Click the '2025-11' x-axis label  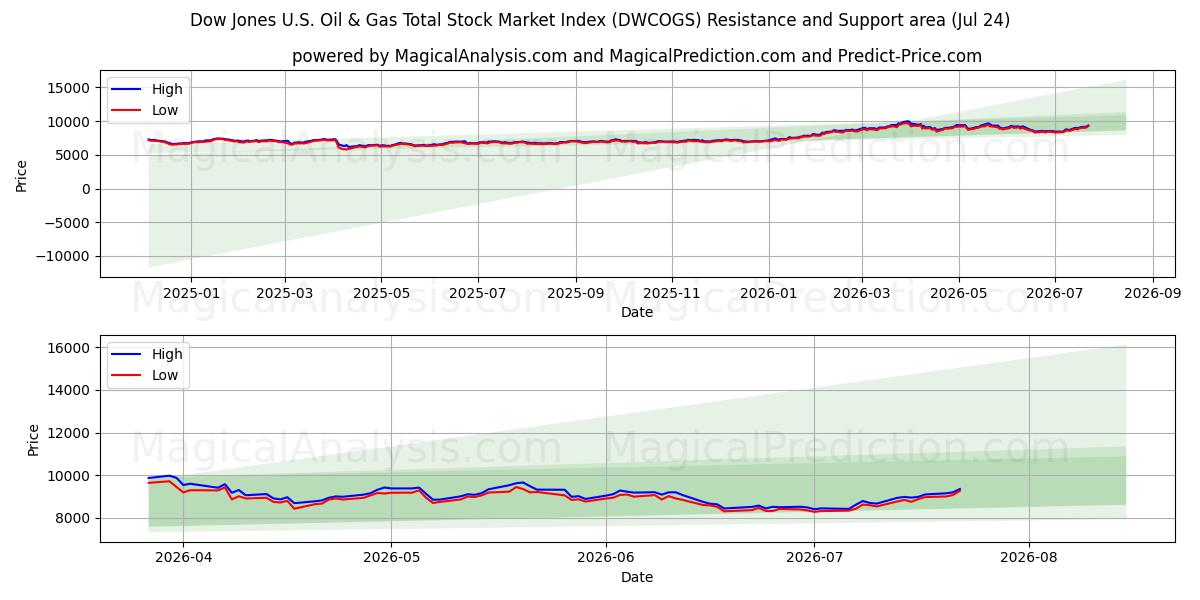pyautogui.click(x=671, y=293)
